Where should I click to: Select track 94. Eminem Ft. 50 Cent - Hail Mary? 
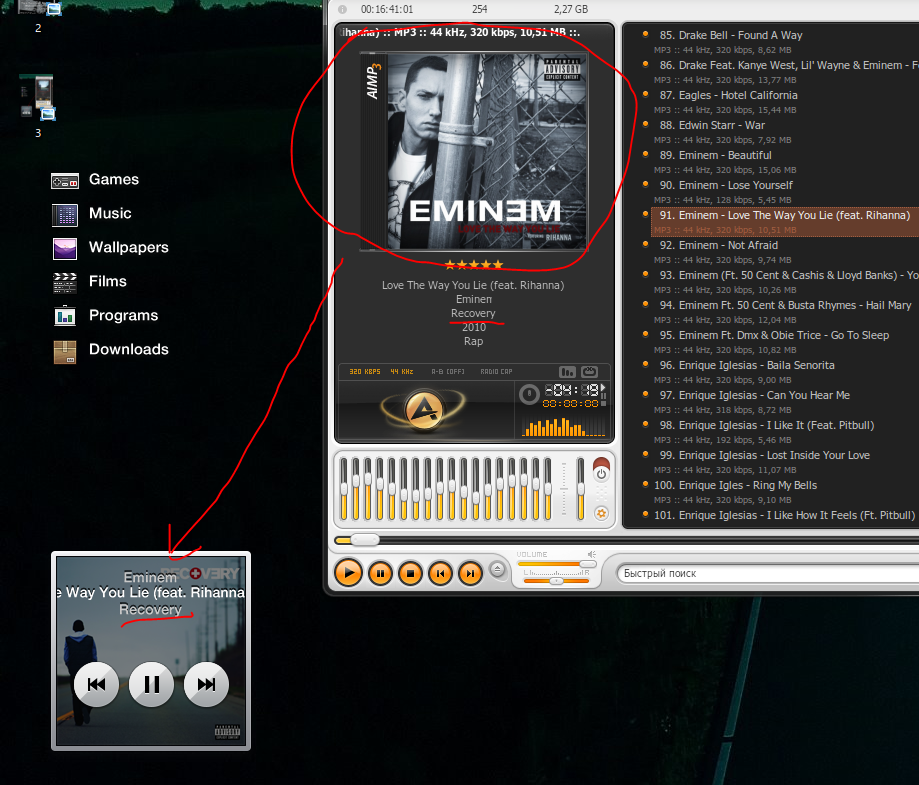coord(784,311)
